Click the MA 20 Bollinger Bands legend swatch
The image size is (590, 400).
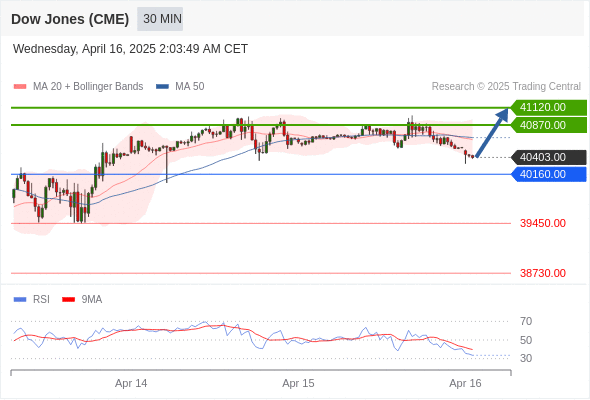[20, 87]
